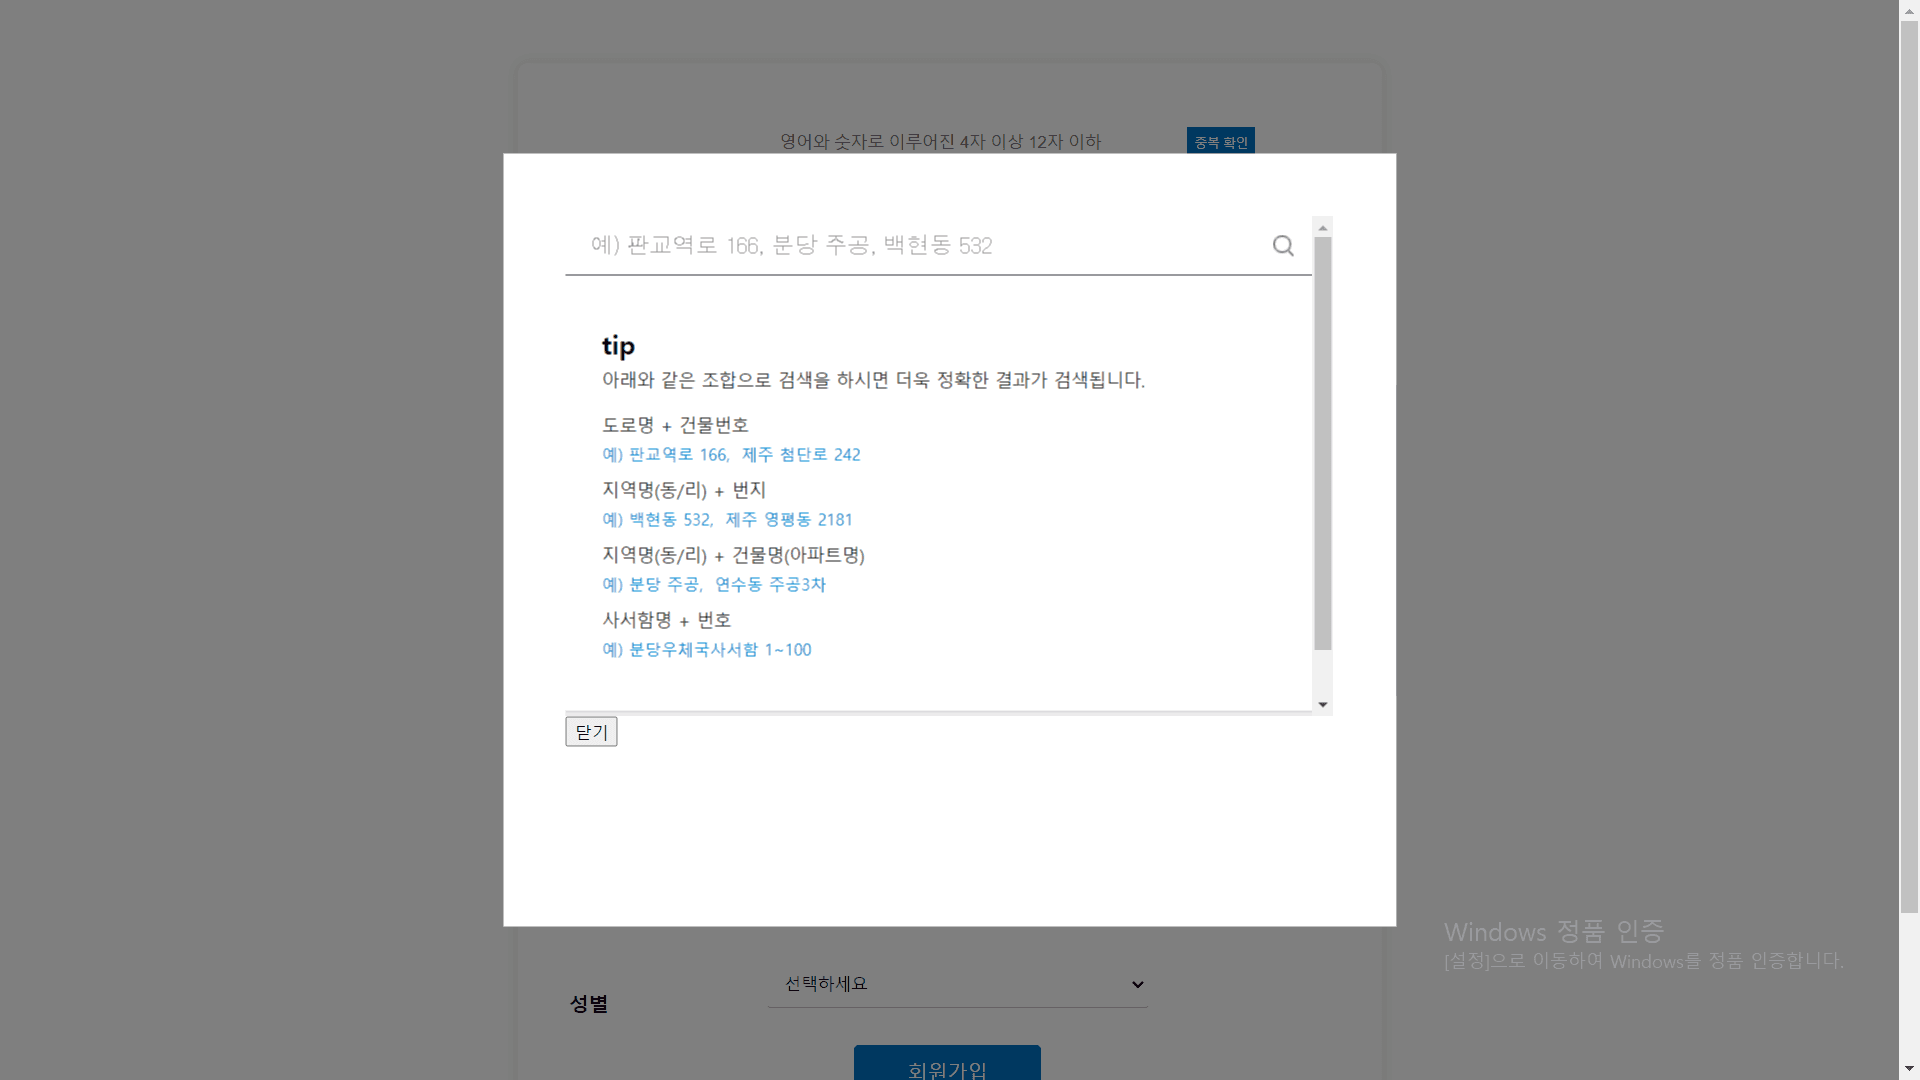Click example text 분당우체국사서함 1~100
The height and width of the screenshot is (1080, 1920).
tap(706, 649)
